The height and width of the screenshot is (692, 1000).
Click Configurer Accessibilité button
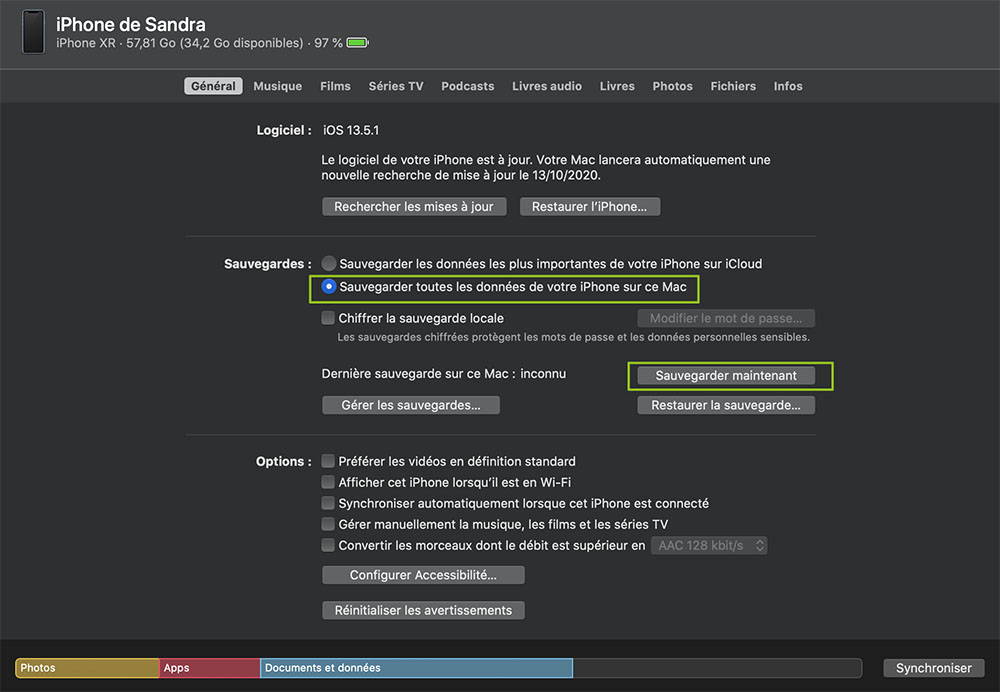[423, 575]
